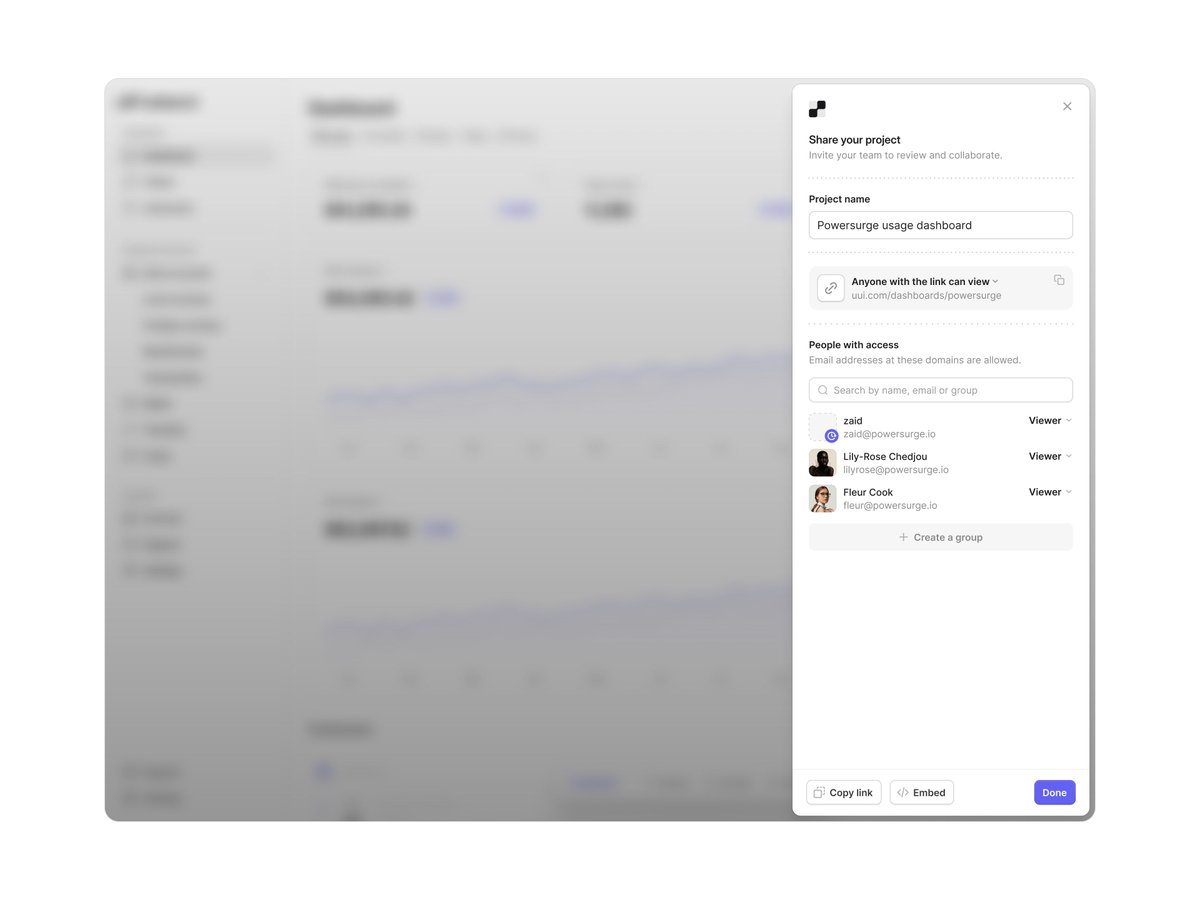Click the 'Fleur Cook' name
The height and width of the screenshot is (900, 1200).
868,492
